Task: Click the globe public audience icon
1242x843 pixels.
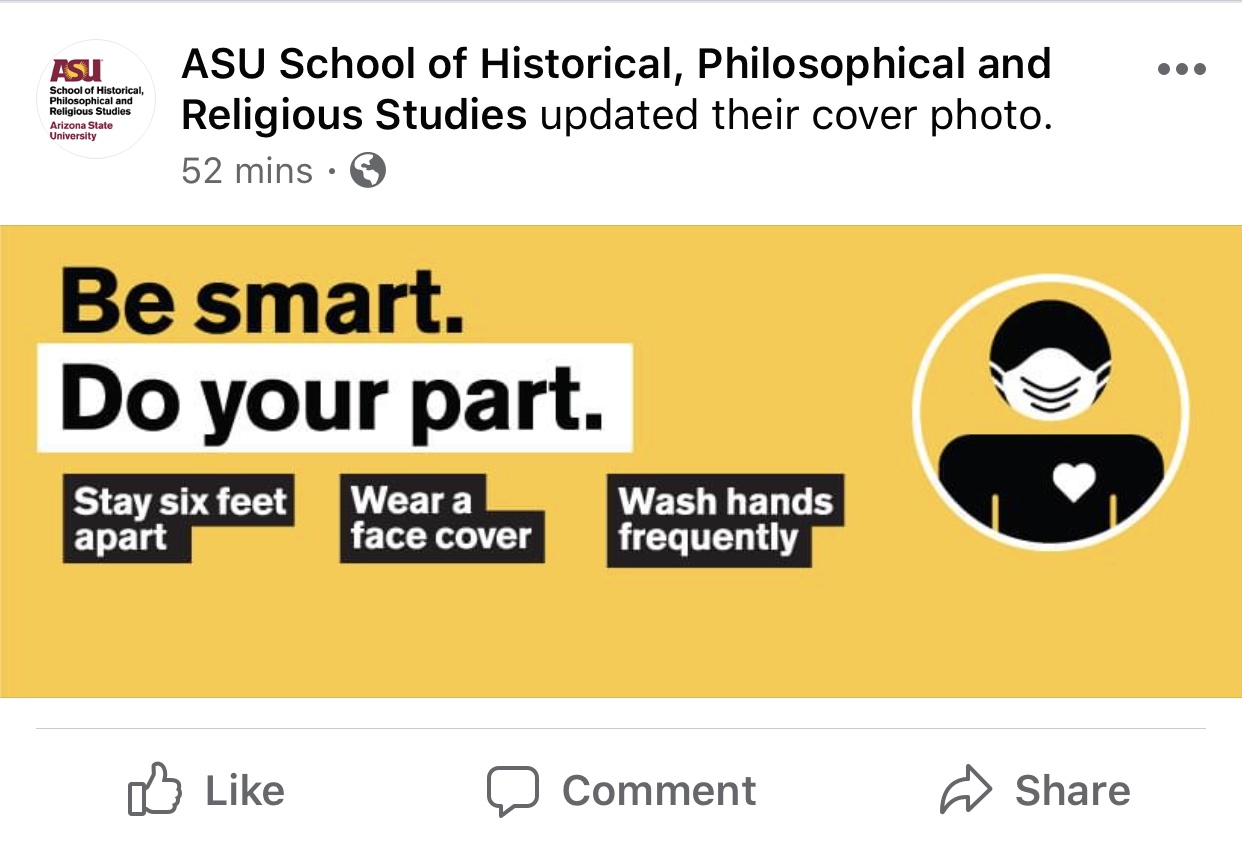Action: 367,172
